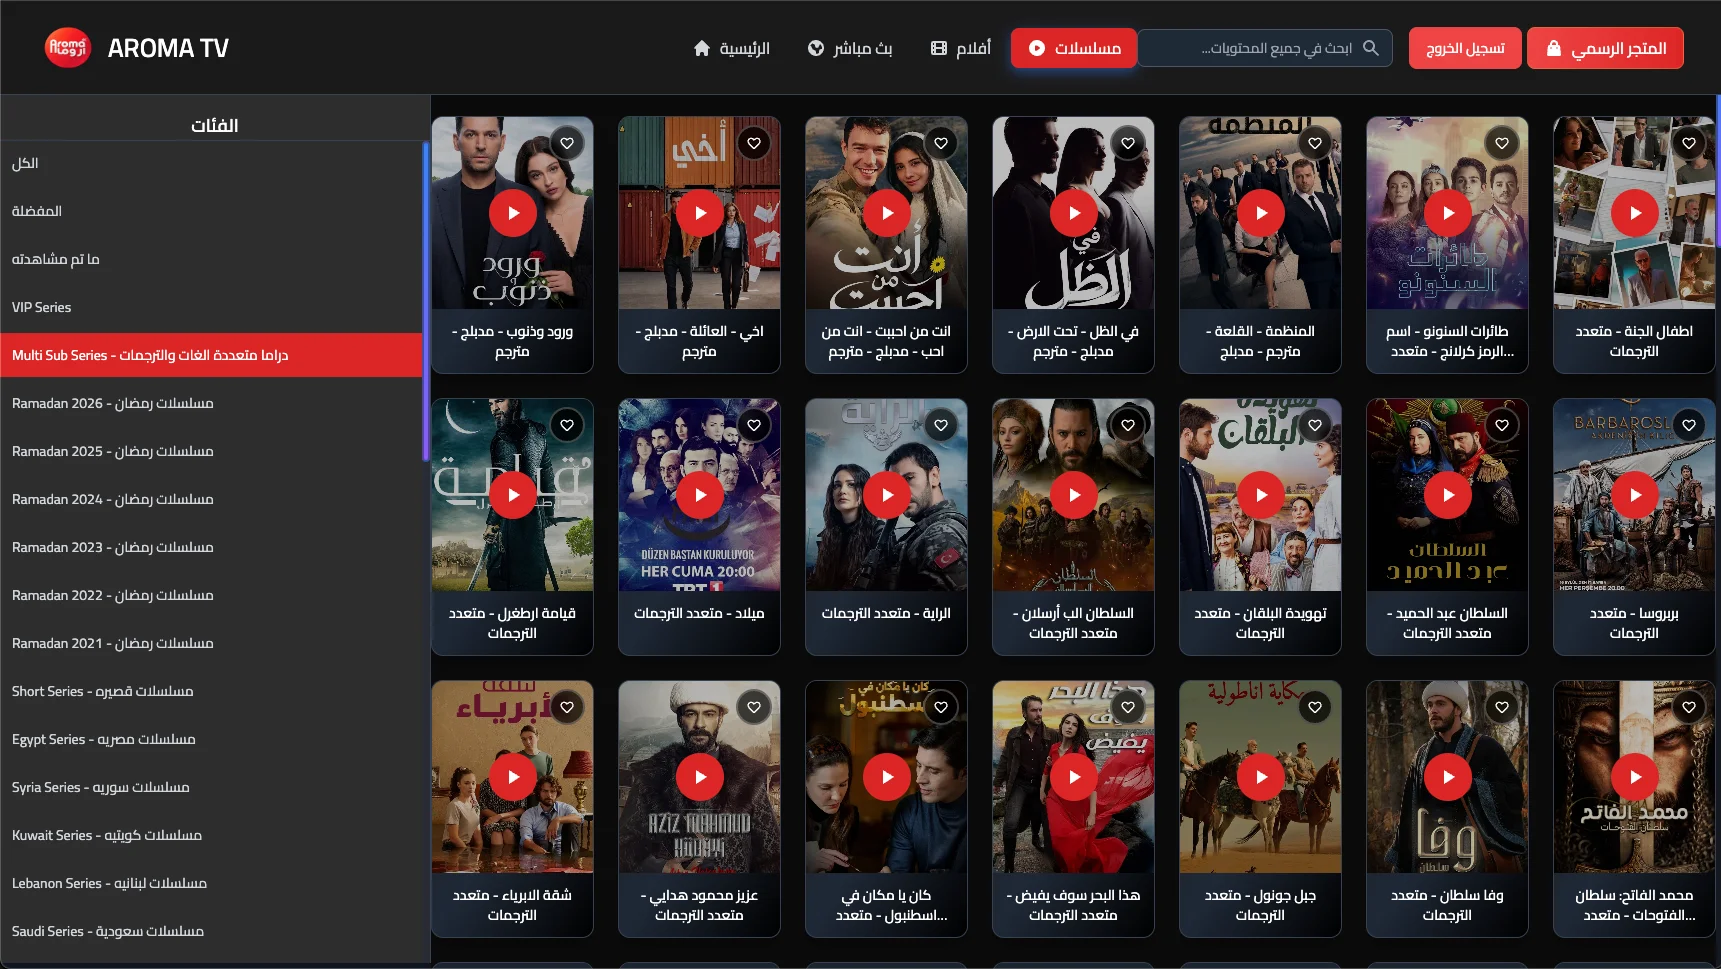Play the series اخي - العائلة

700,213
